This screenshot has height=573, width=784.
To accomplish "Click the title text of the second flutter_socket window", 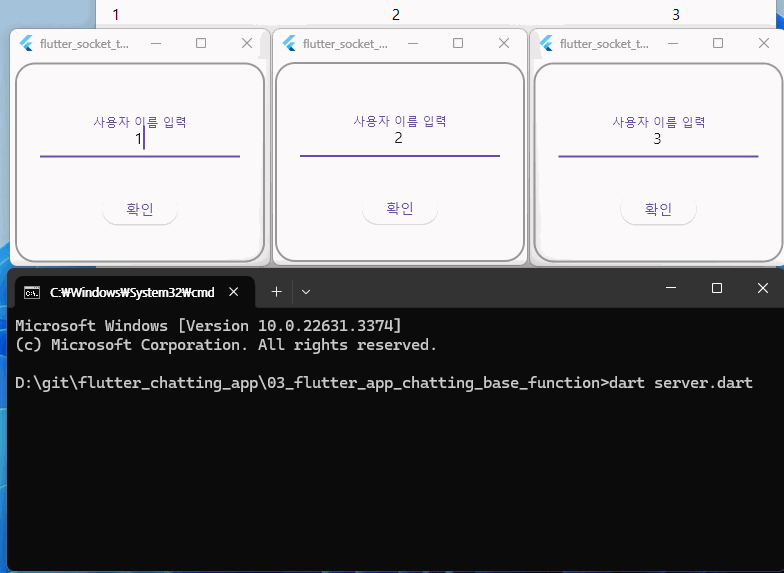I will pos(346,44).
